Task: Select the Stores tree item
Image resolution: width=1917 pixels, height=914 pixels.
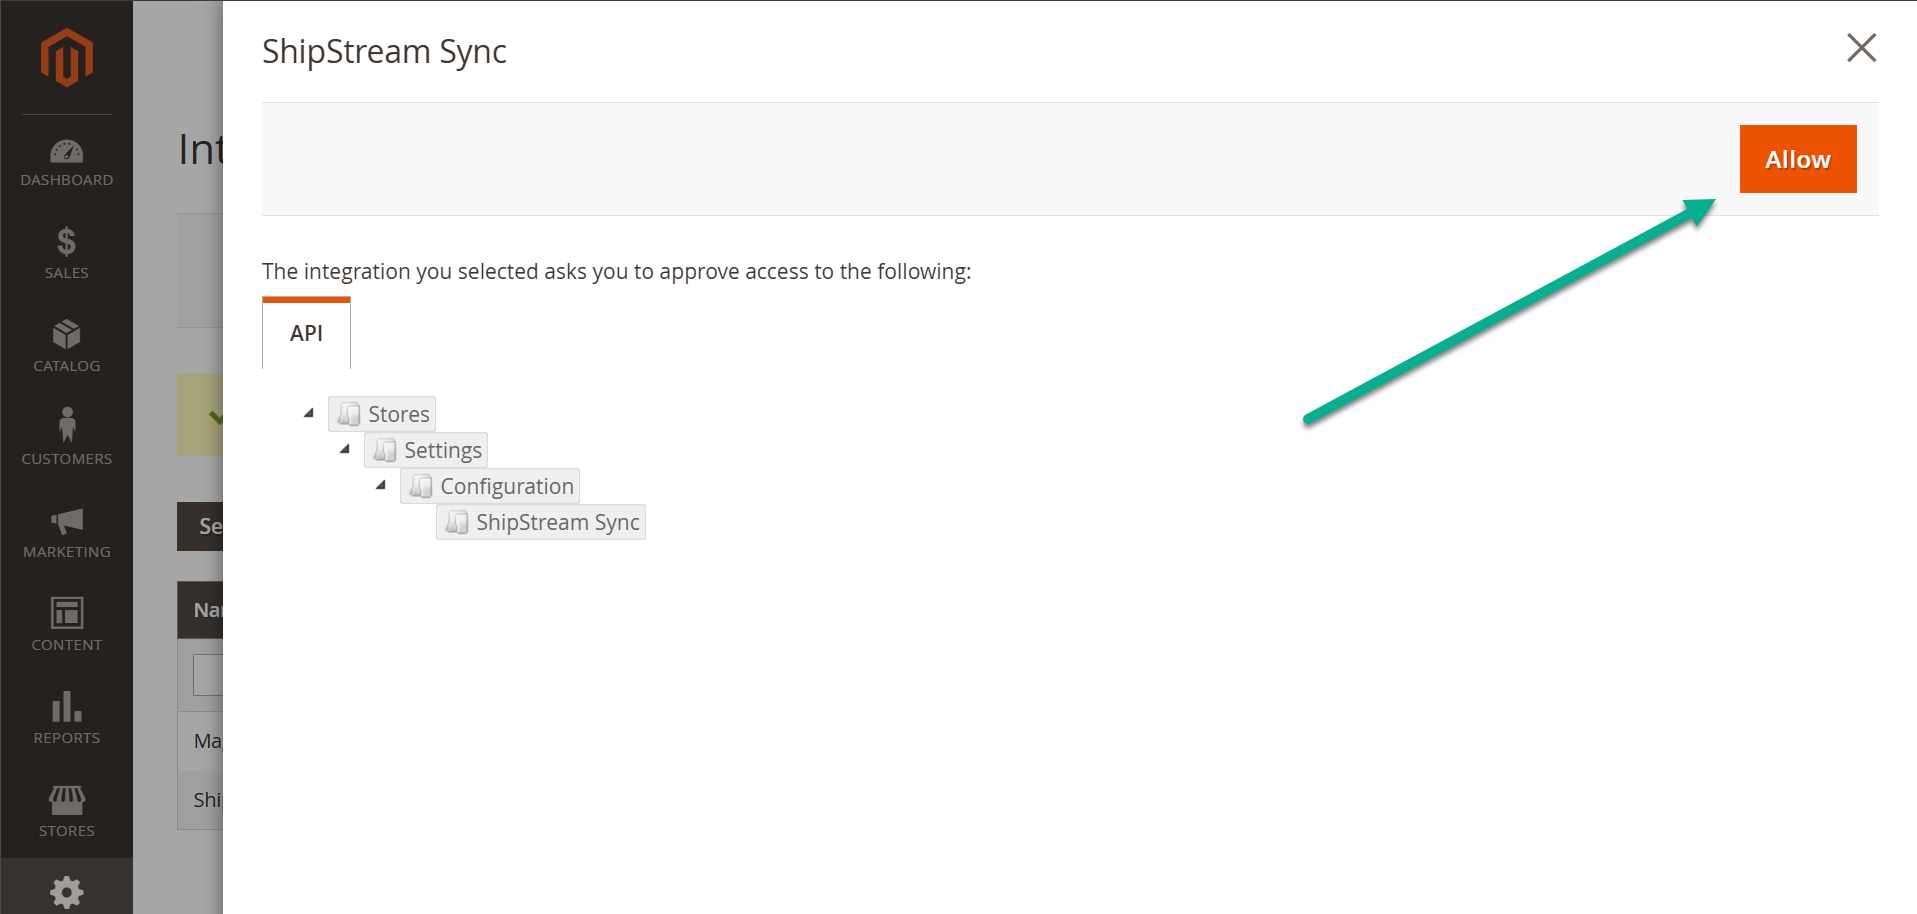Action: 398,414
